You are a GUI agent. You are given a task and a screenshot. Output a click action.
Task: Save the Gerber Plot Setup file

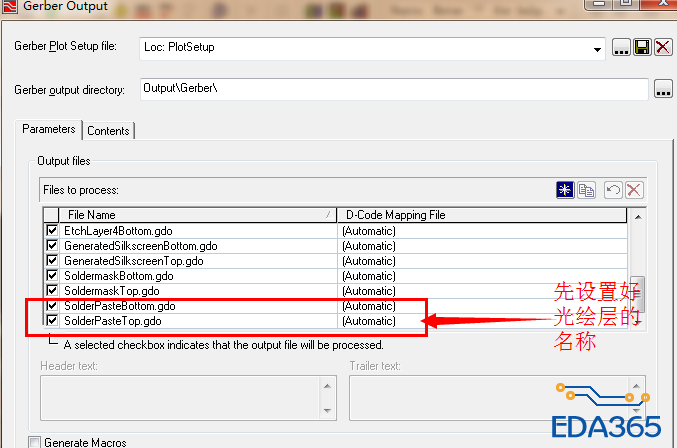(642, 47)
